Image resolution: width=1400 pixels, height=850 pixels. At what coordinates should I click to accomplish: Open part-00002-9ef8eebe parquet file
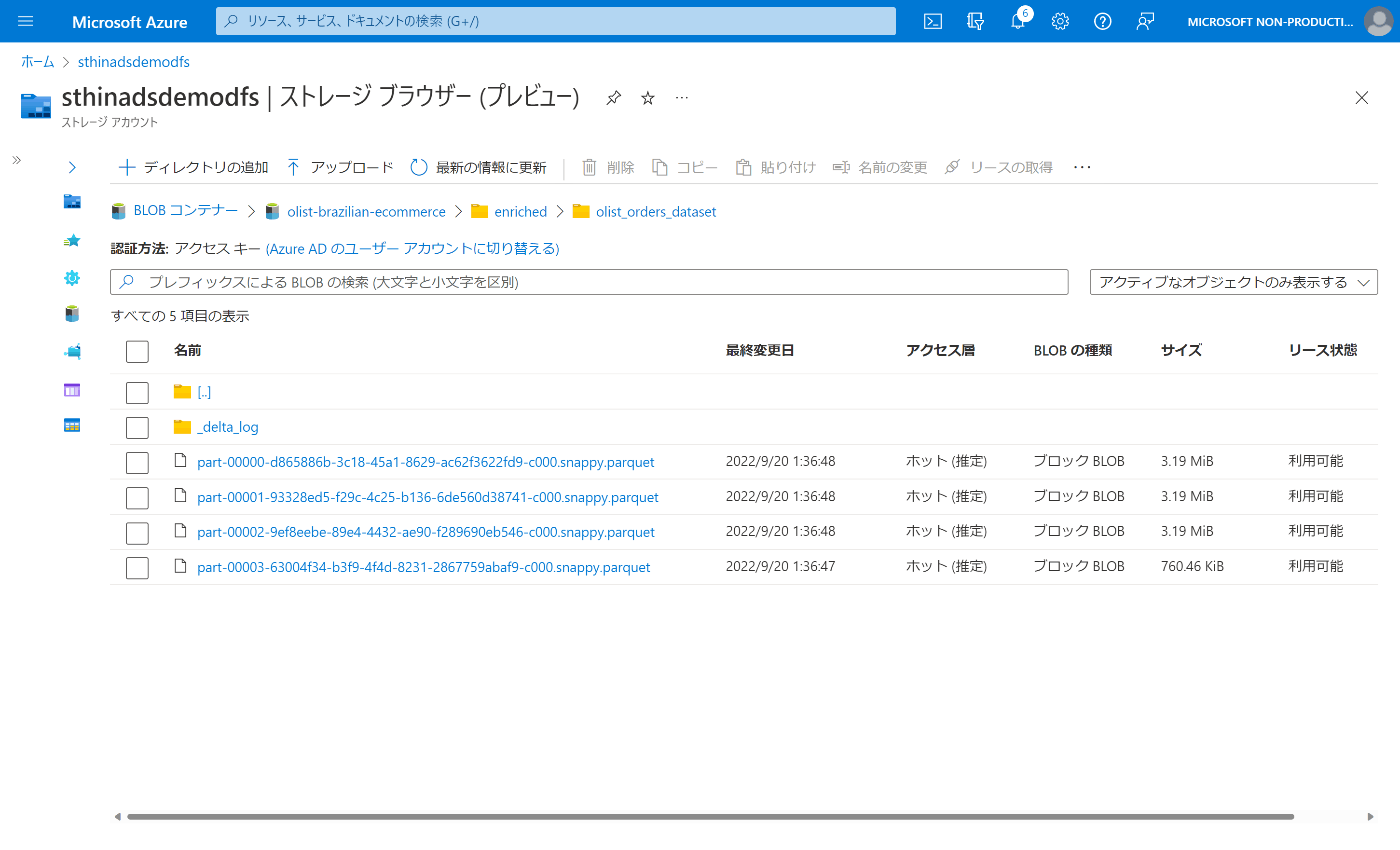tap(426, 532)
